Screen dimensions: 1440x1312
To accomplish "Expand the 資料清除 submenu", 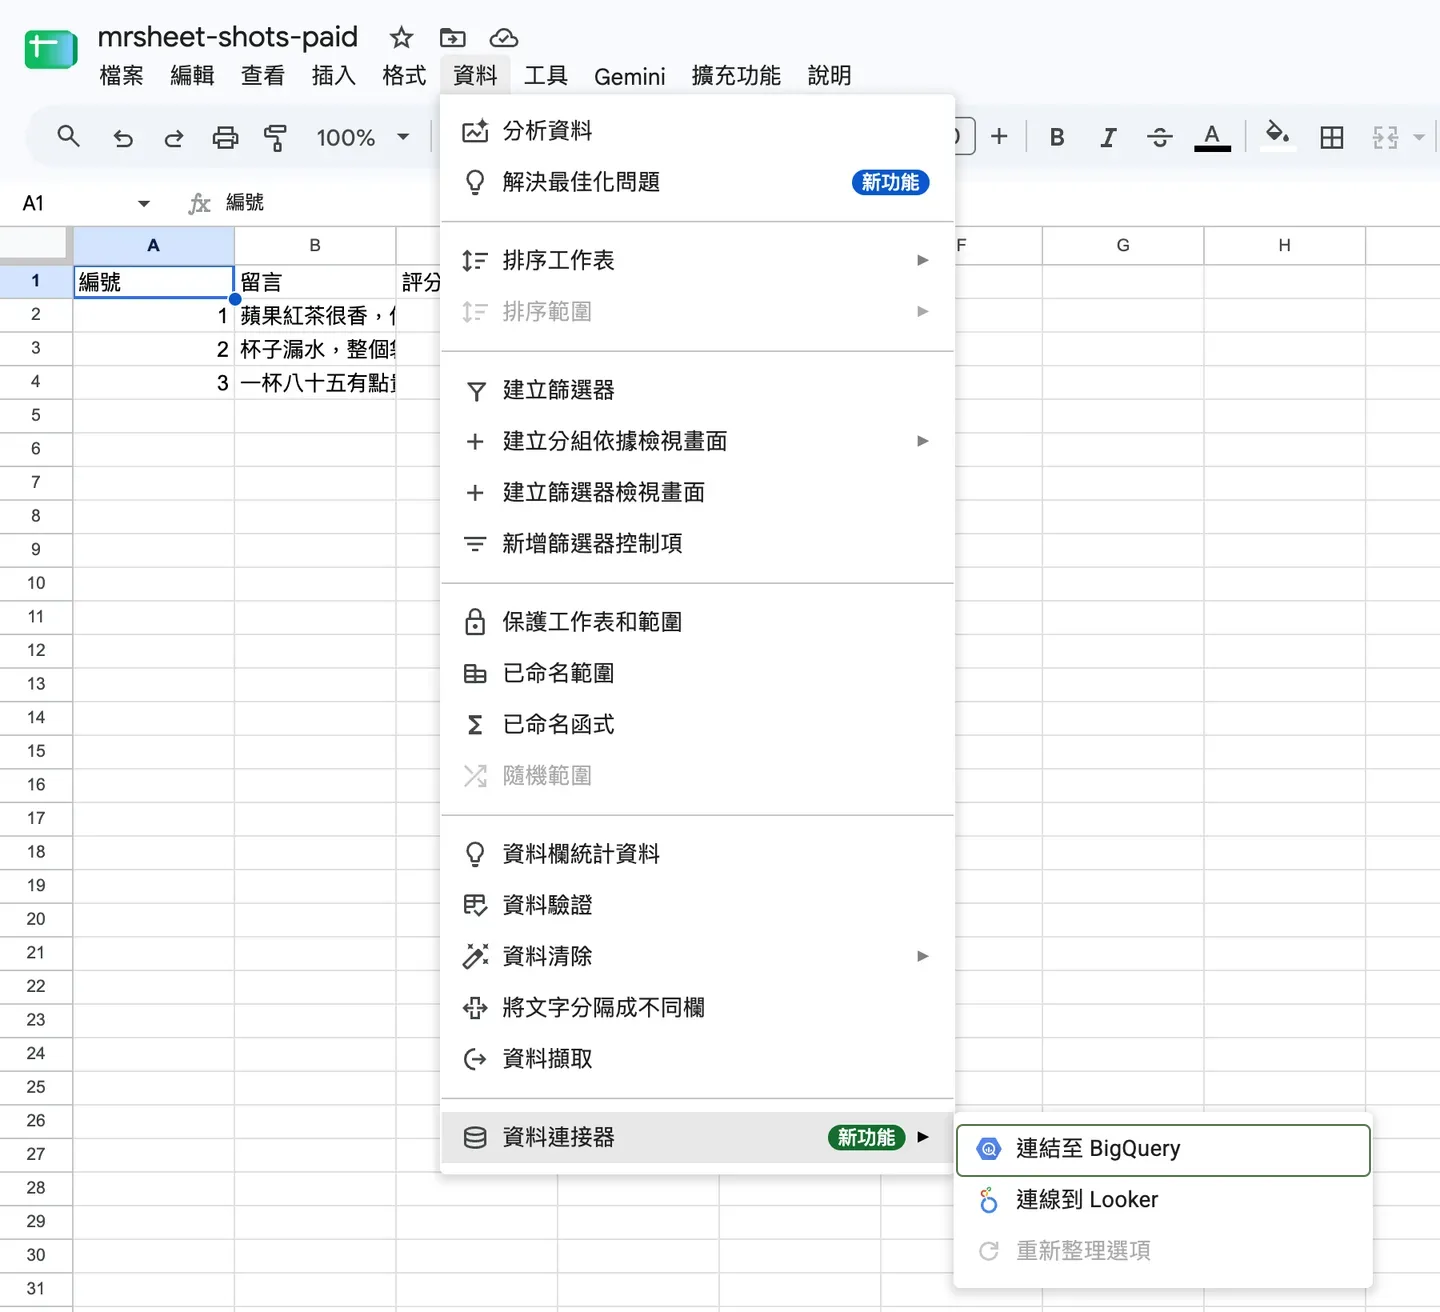I will click(x=697, y=956).
